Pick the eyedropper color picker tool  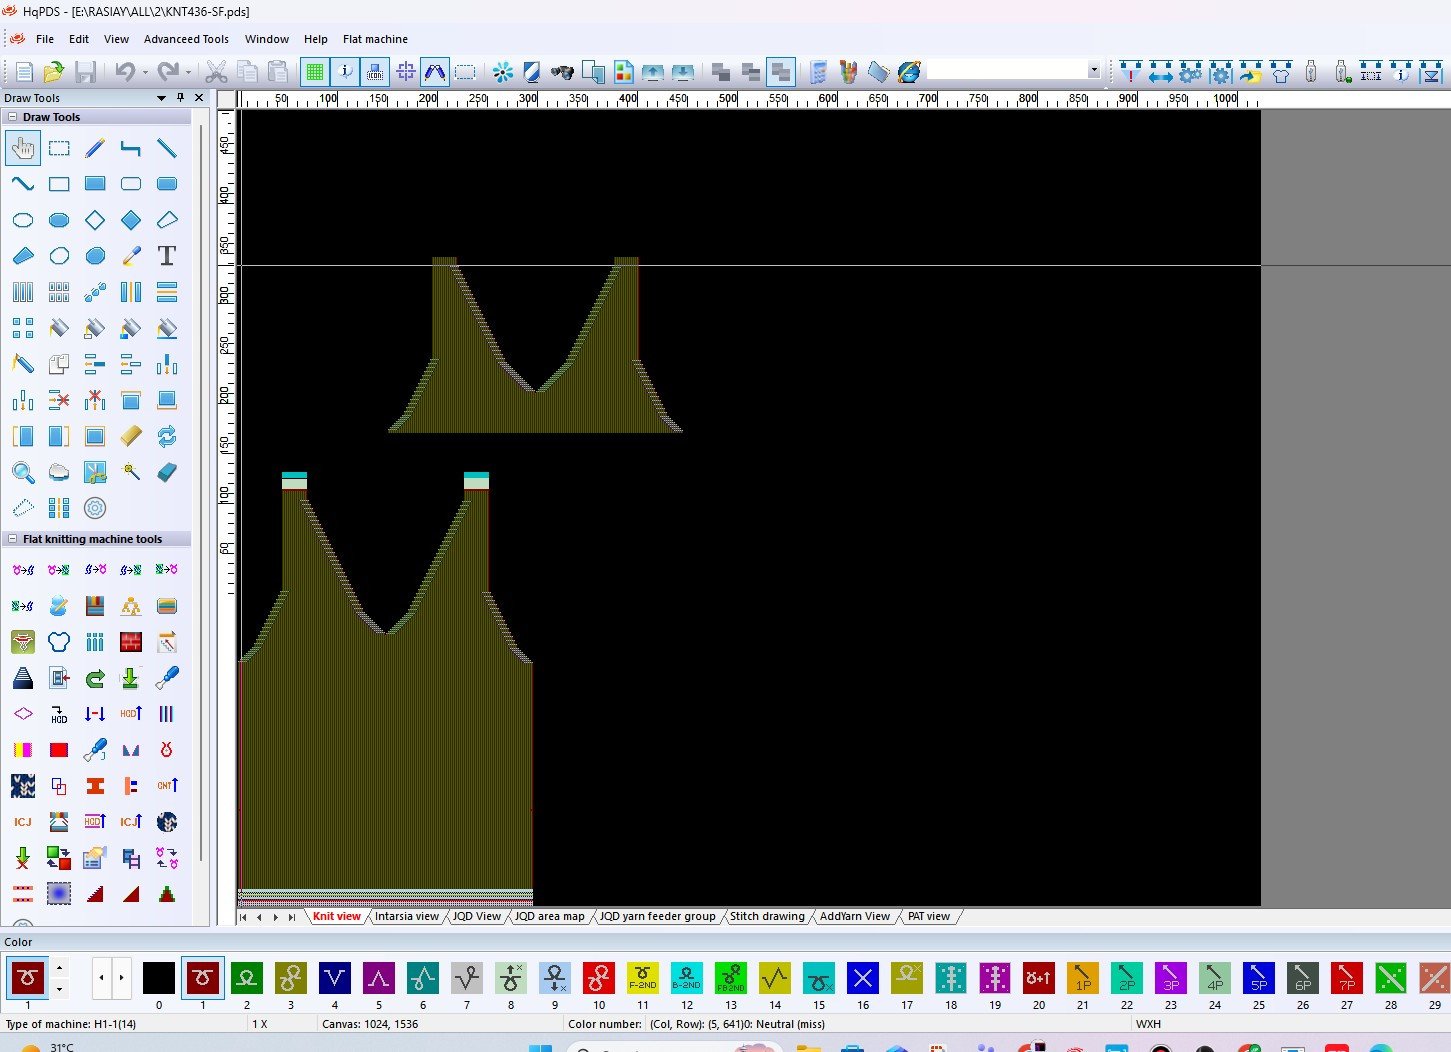point(131,256)
